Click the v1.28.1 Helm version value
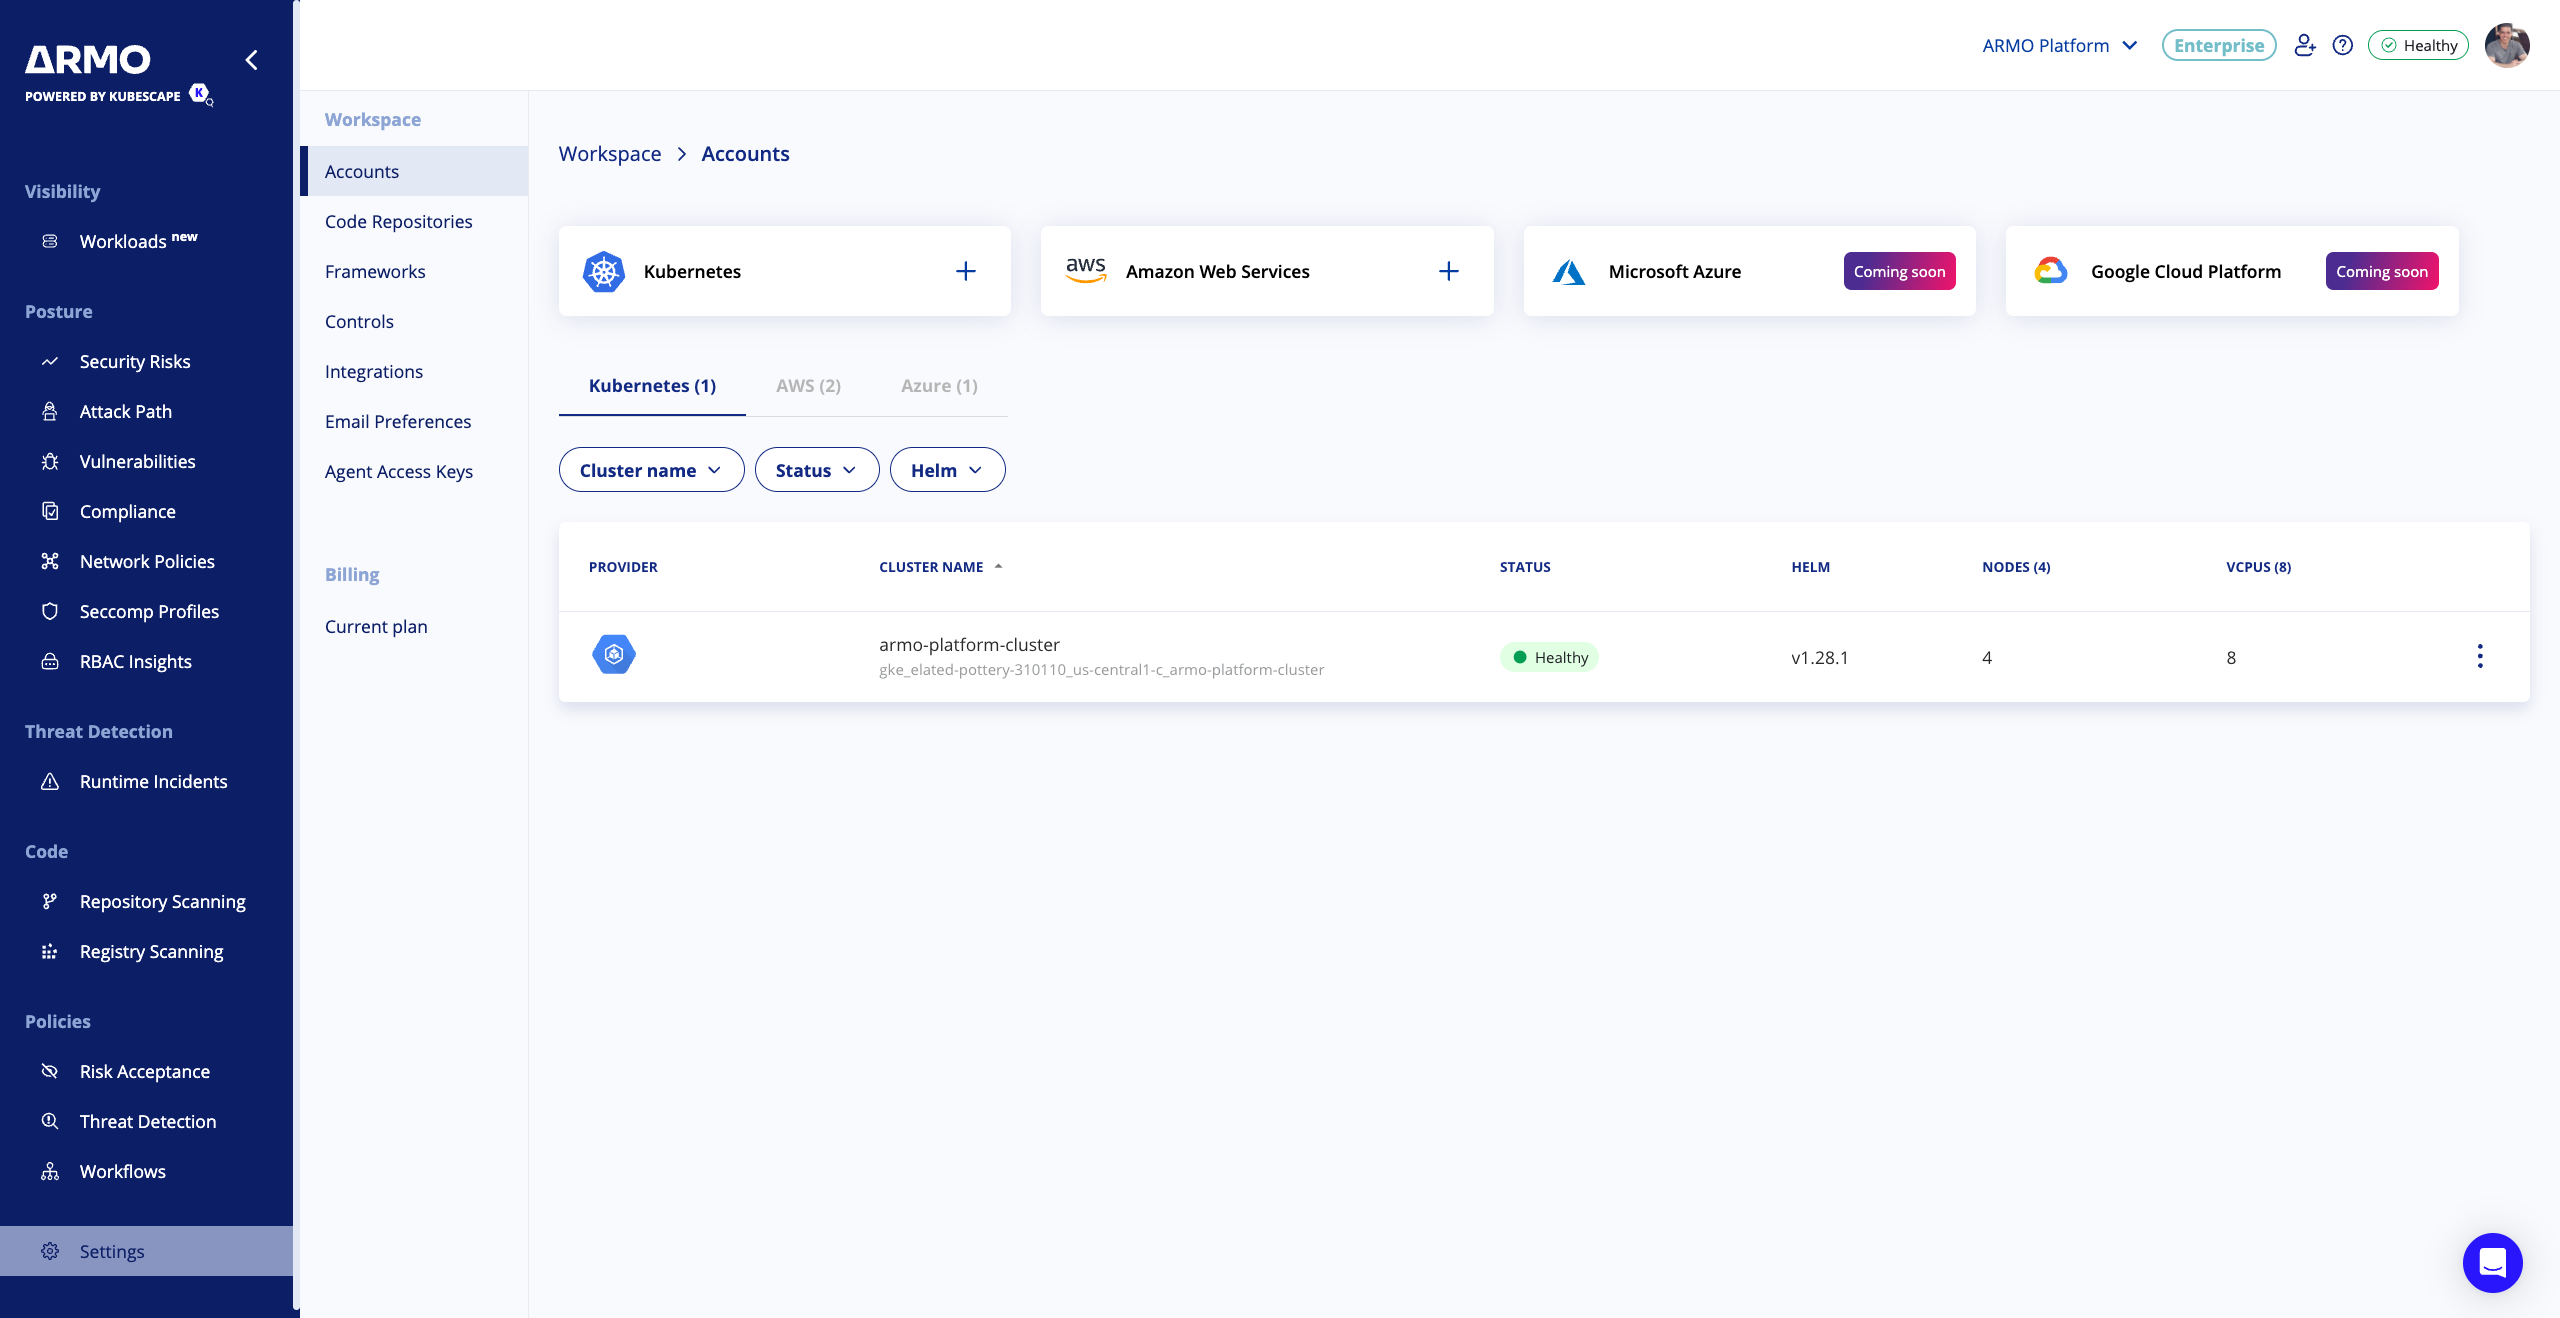The width and height of the screenshot is (2560, 1318). pos(1820,657)
